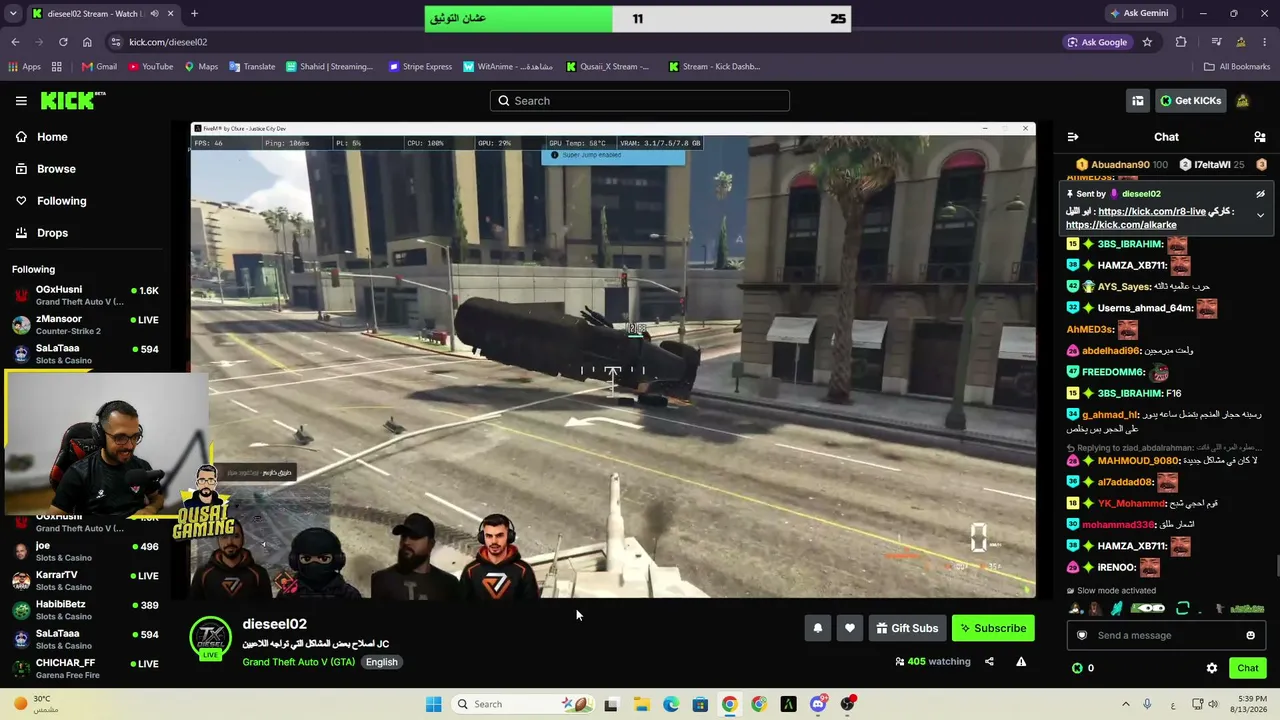Click the HAMZA_XB711 username under 3BS_IBRAHIM

pos(1132,266)
